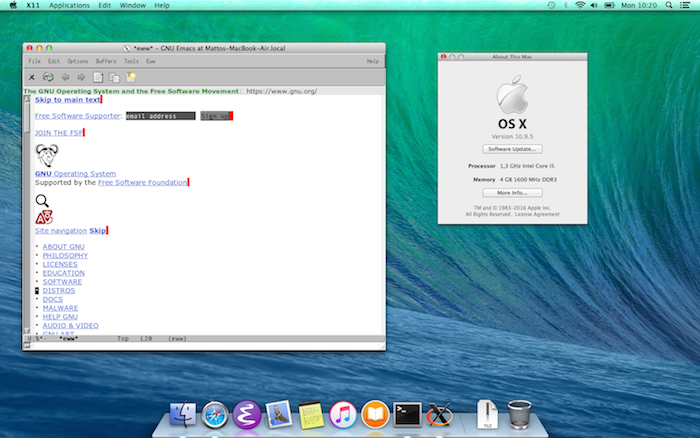Open the yellow Notes app in Dock
This screenshot has height=438, width=700.
[311, 415]
